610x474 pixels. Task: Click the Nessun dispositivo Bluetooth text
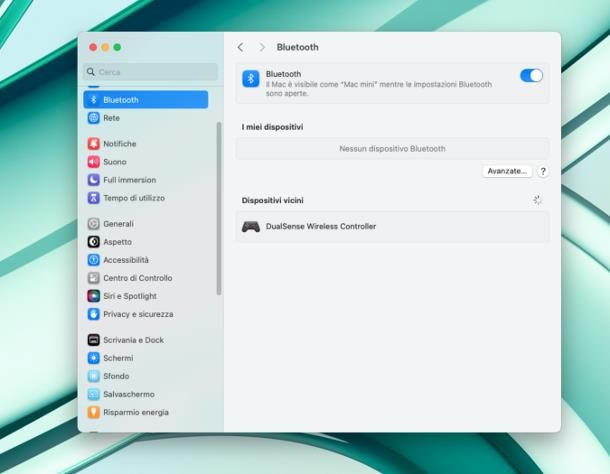tap(392, 149)
